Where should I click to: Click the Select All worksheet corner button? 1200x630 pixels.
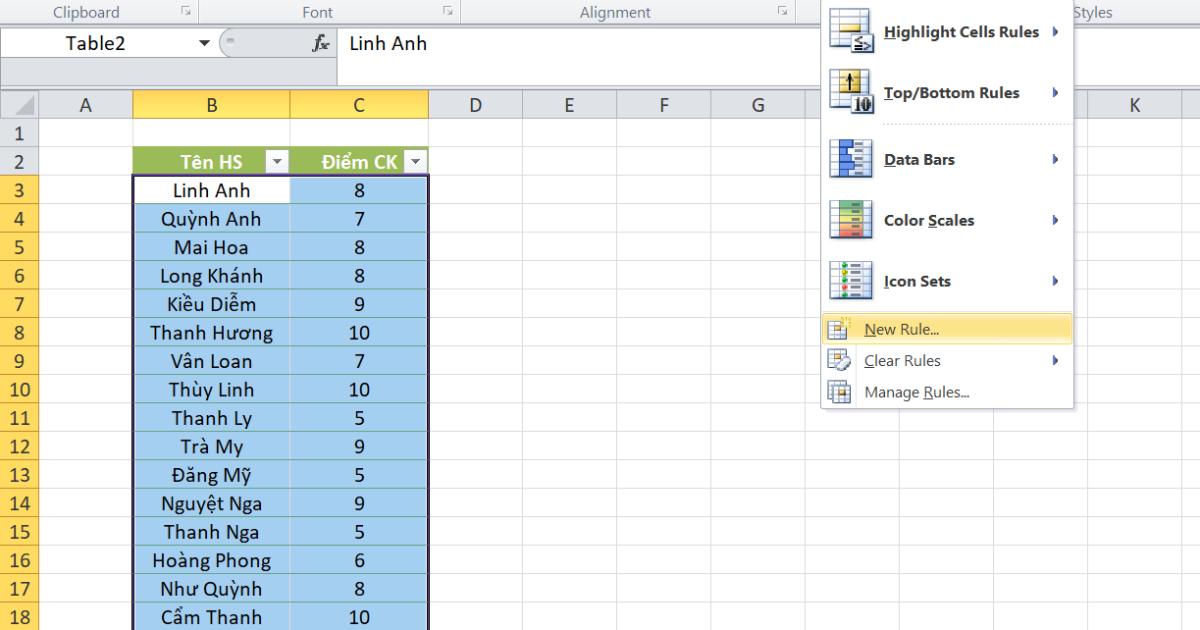[x=18, y=104]
